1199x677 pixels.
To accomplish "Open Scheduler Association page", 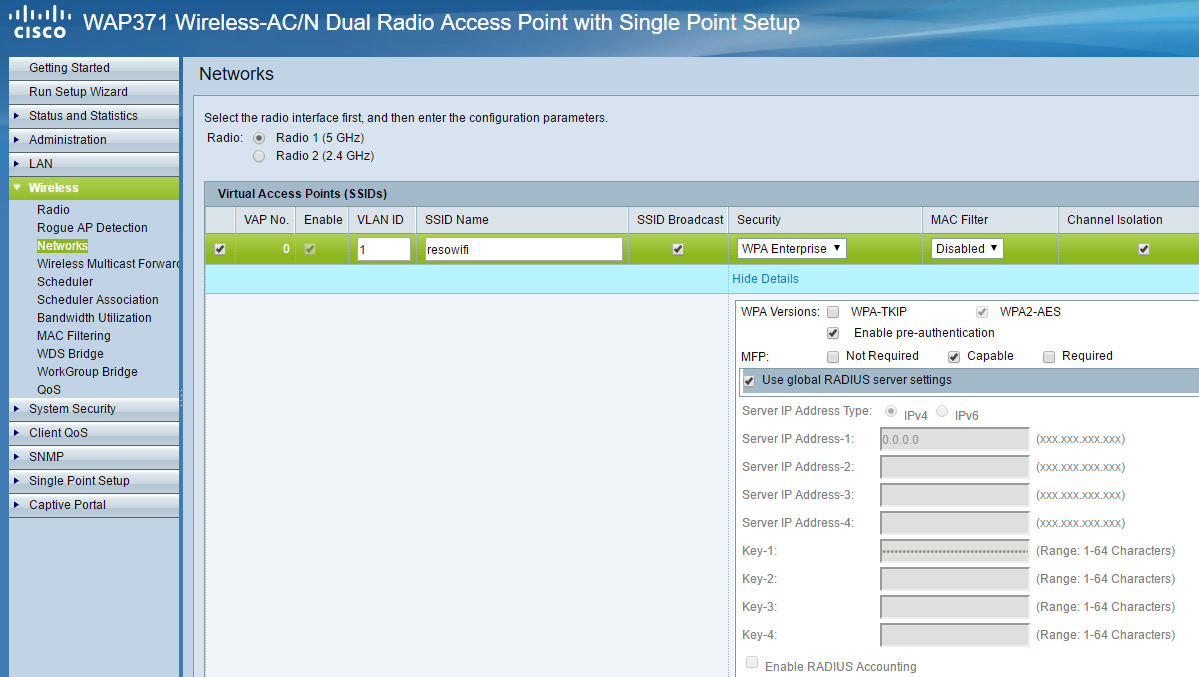I will coord(98,300).
